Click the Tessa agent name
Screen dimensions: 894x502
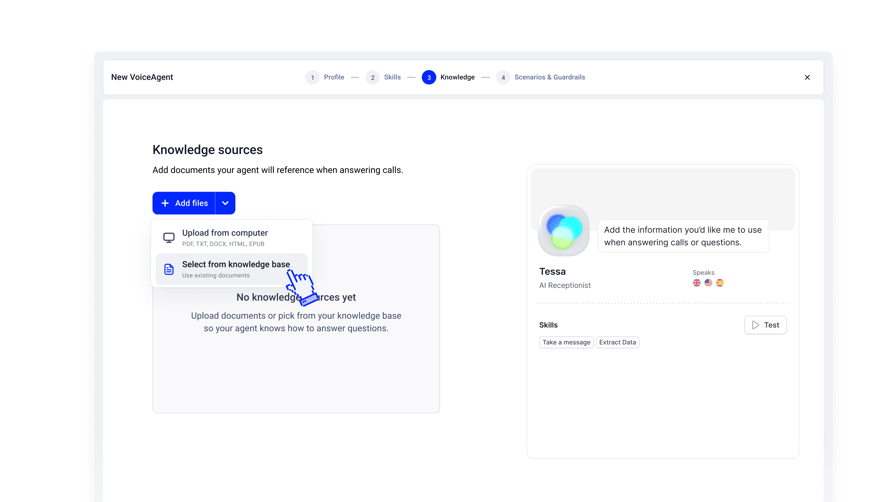[x=552, y=272]
